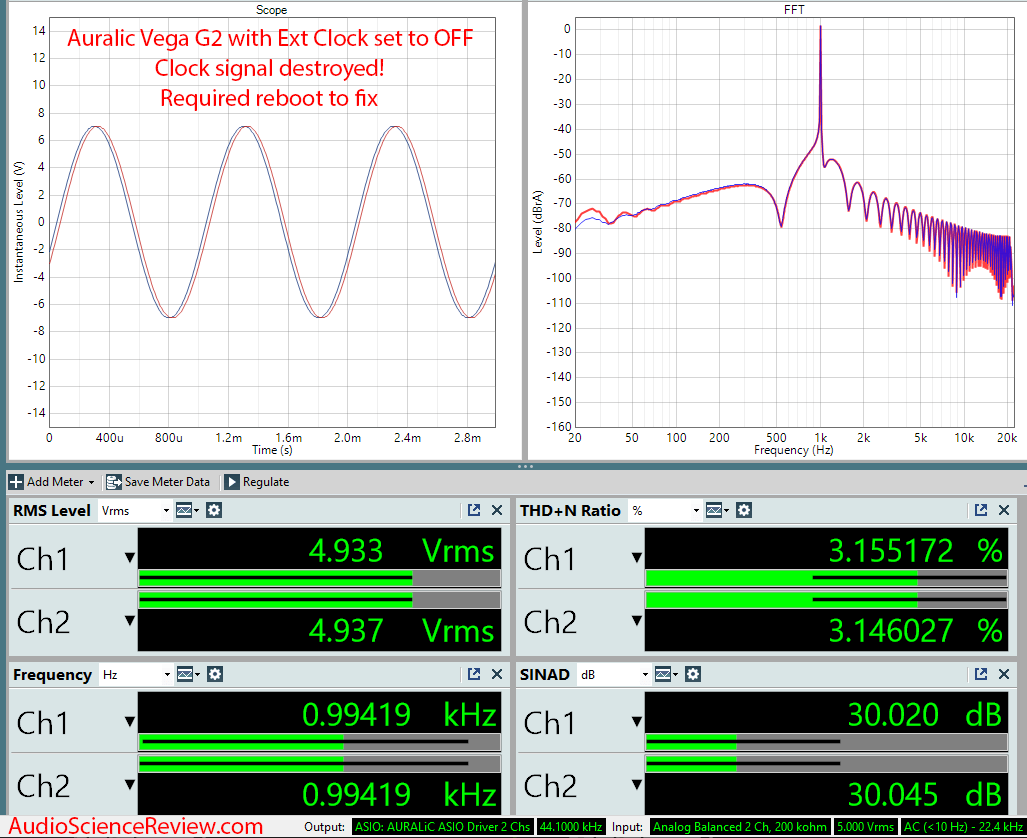Expand Ch1 options in SINAD meter
This screenshot has width=1027, height=838.
[x=637, y=721]
